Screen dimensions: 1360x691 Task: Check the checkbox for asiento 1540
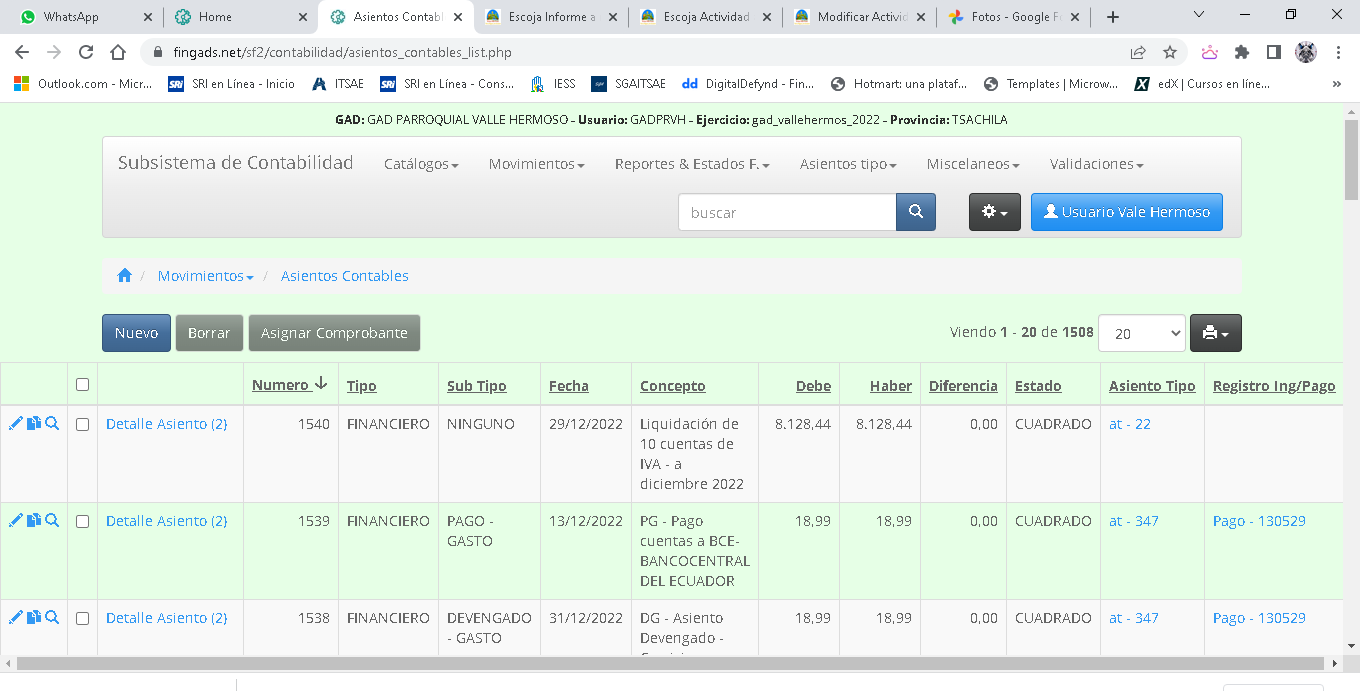point(82,424)
